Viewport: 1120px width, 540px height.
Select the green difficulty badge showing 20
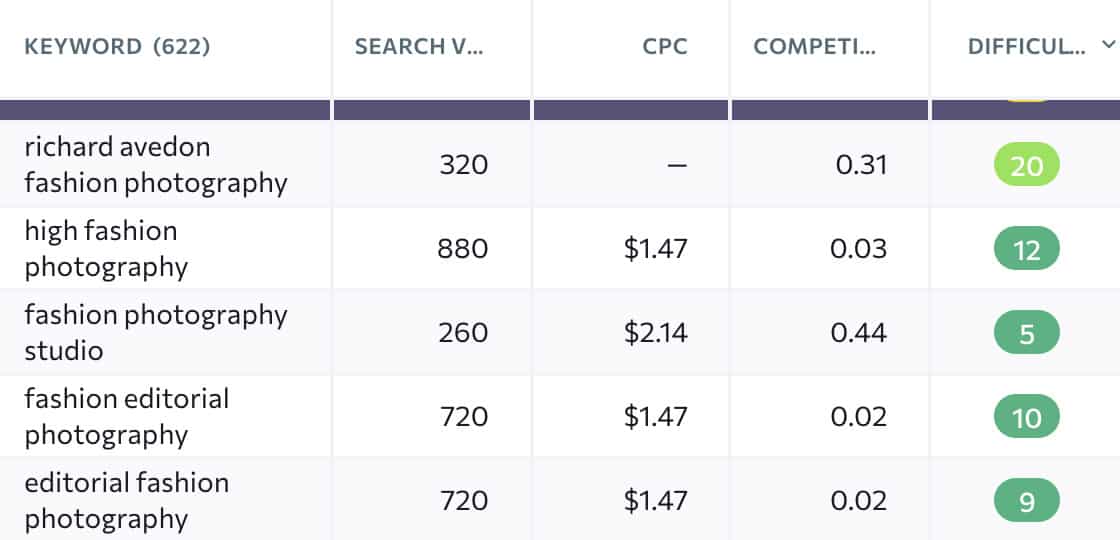pyautogui.click(x=1026, y=166)
